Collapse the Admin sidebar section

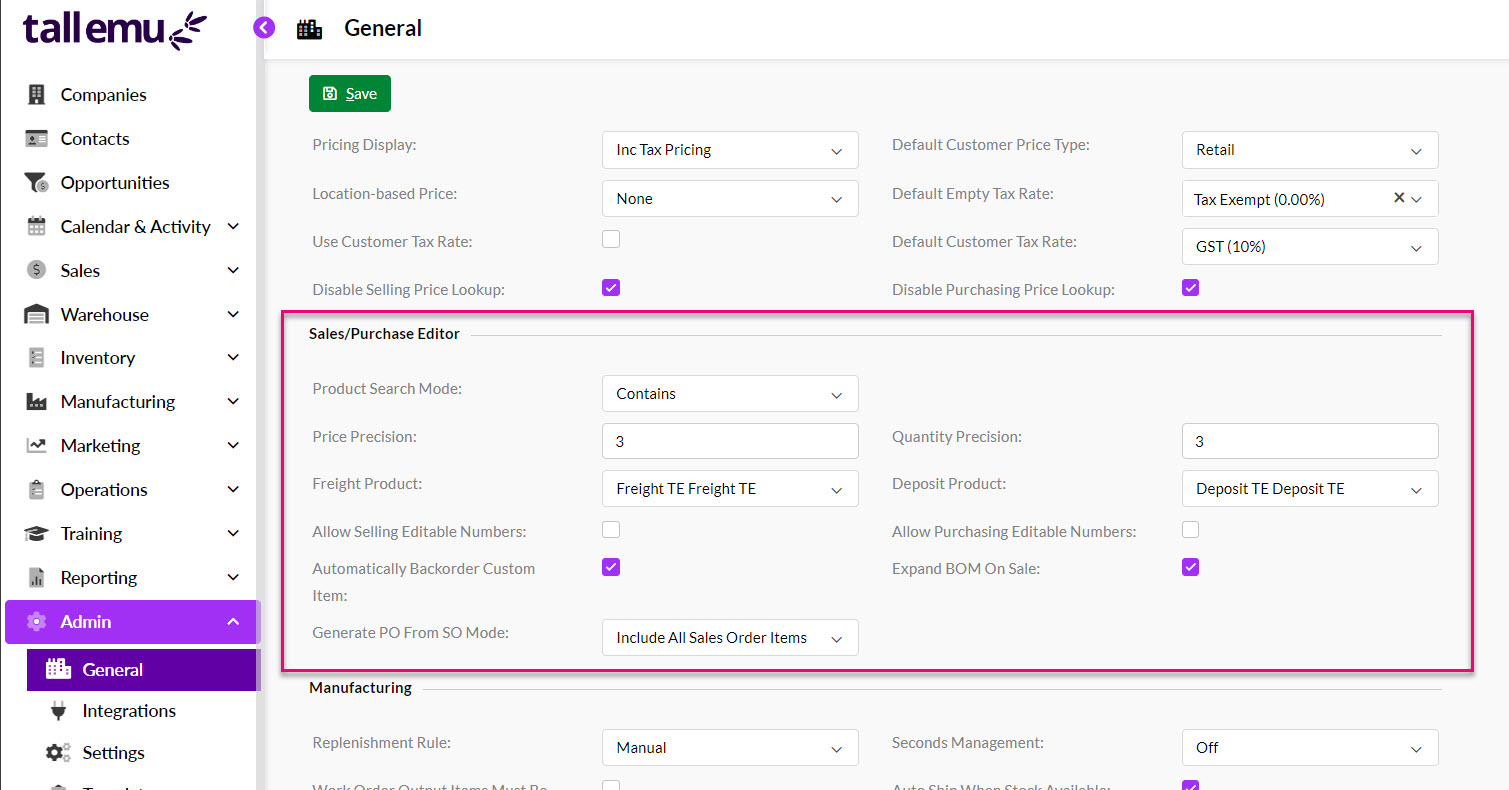point(232,621)
